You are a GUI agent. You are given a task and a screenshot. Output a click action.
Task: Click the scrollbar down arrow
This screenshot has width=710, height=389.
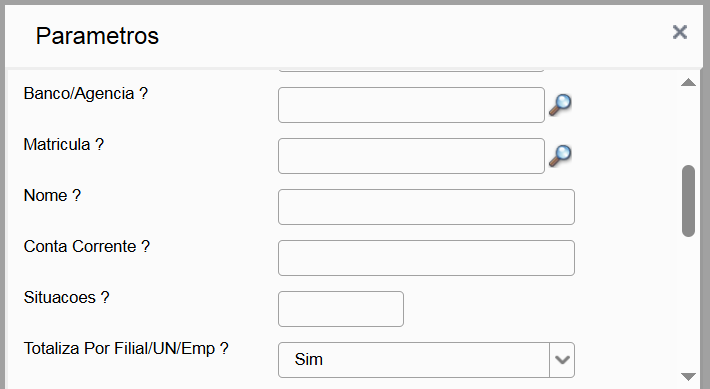point(688,377)
